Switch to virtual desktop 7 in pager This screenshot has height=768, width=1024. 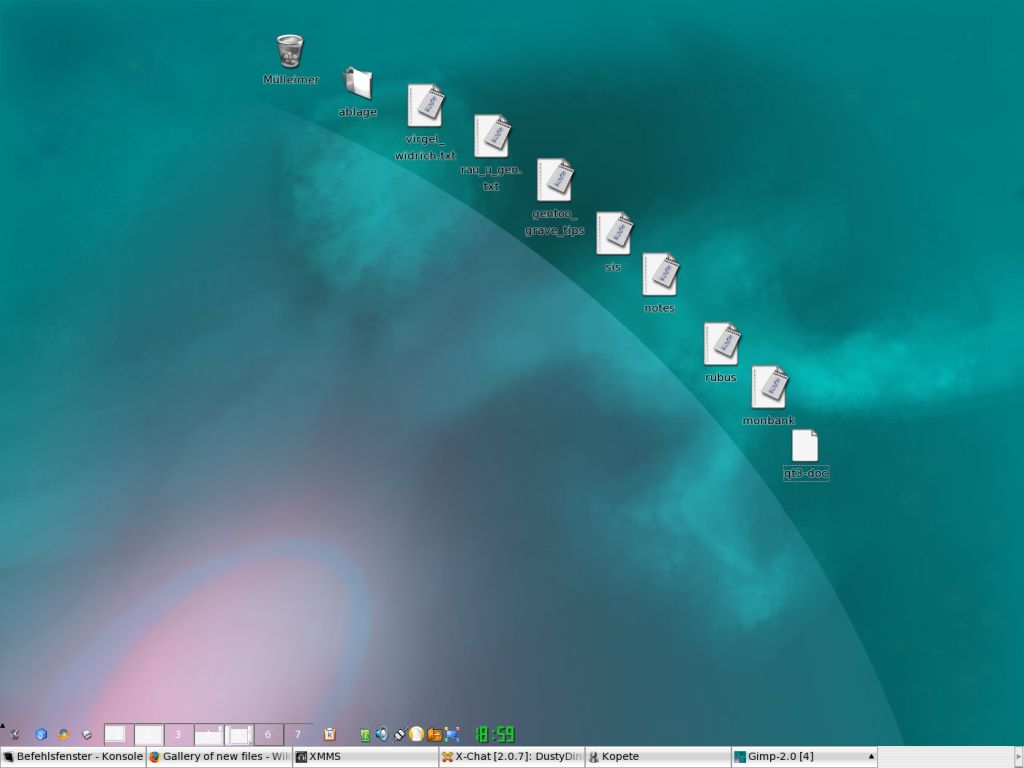click(x=298, y=735)
